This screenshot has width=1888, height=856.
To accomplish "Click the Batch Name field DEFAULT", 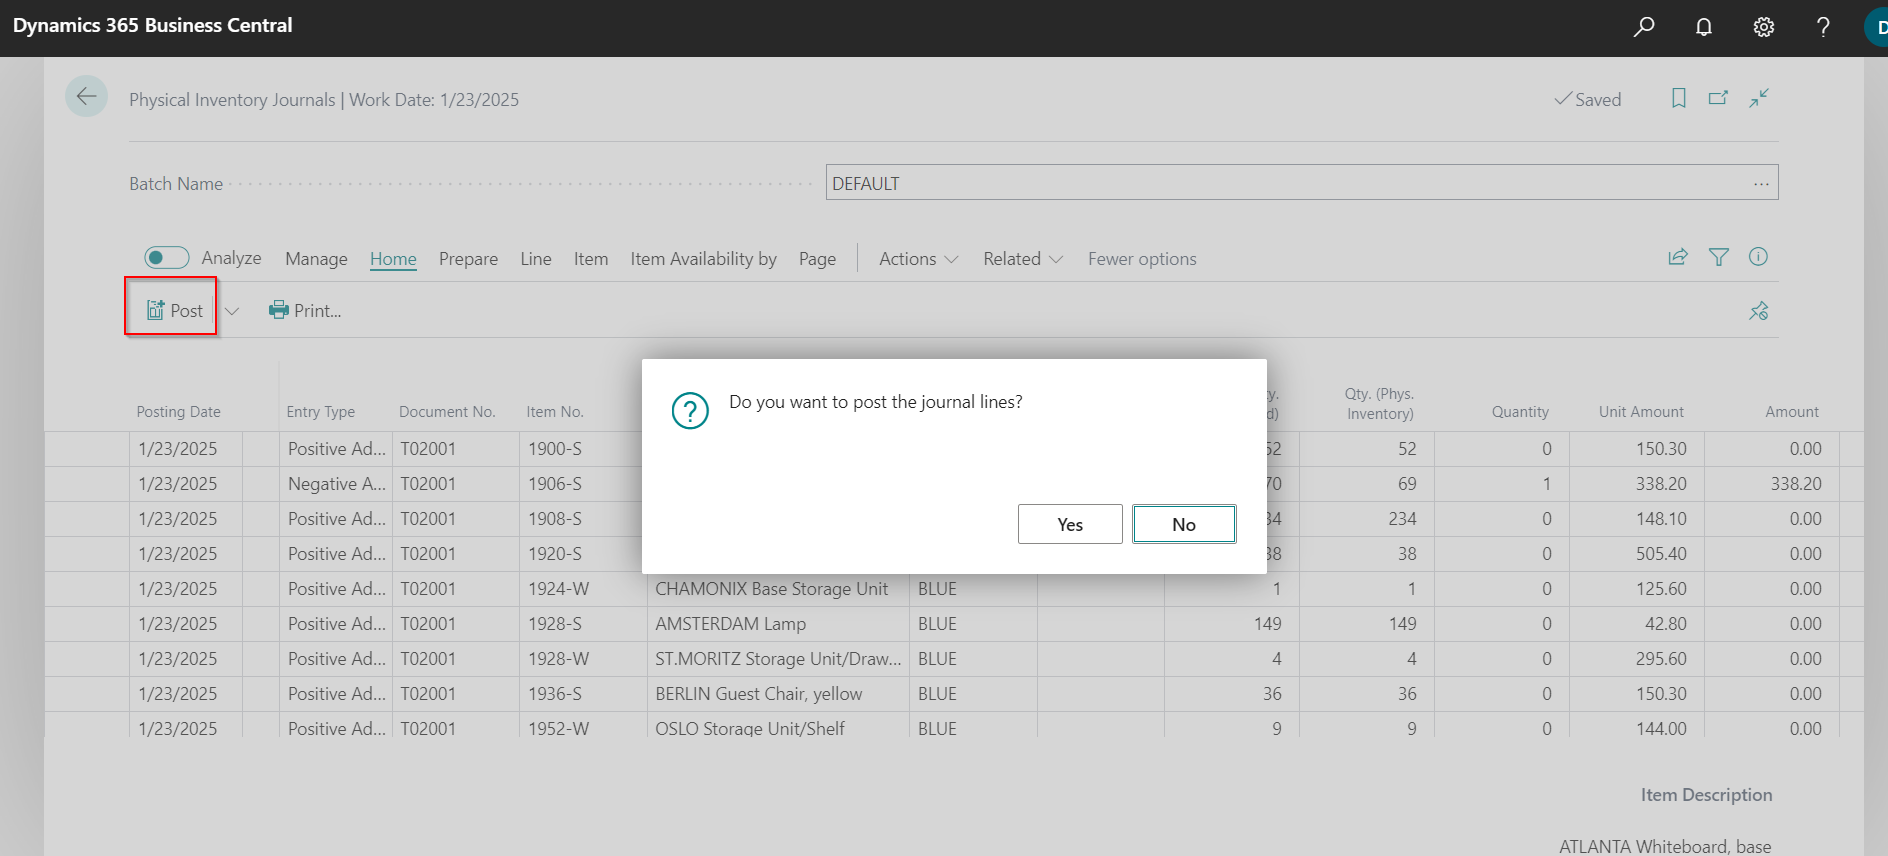I will [x=1302, y=183].
